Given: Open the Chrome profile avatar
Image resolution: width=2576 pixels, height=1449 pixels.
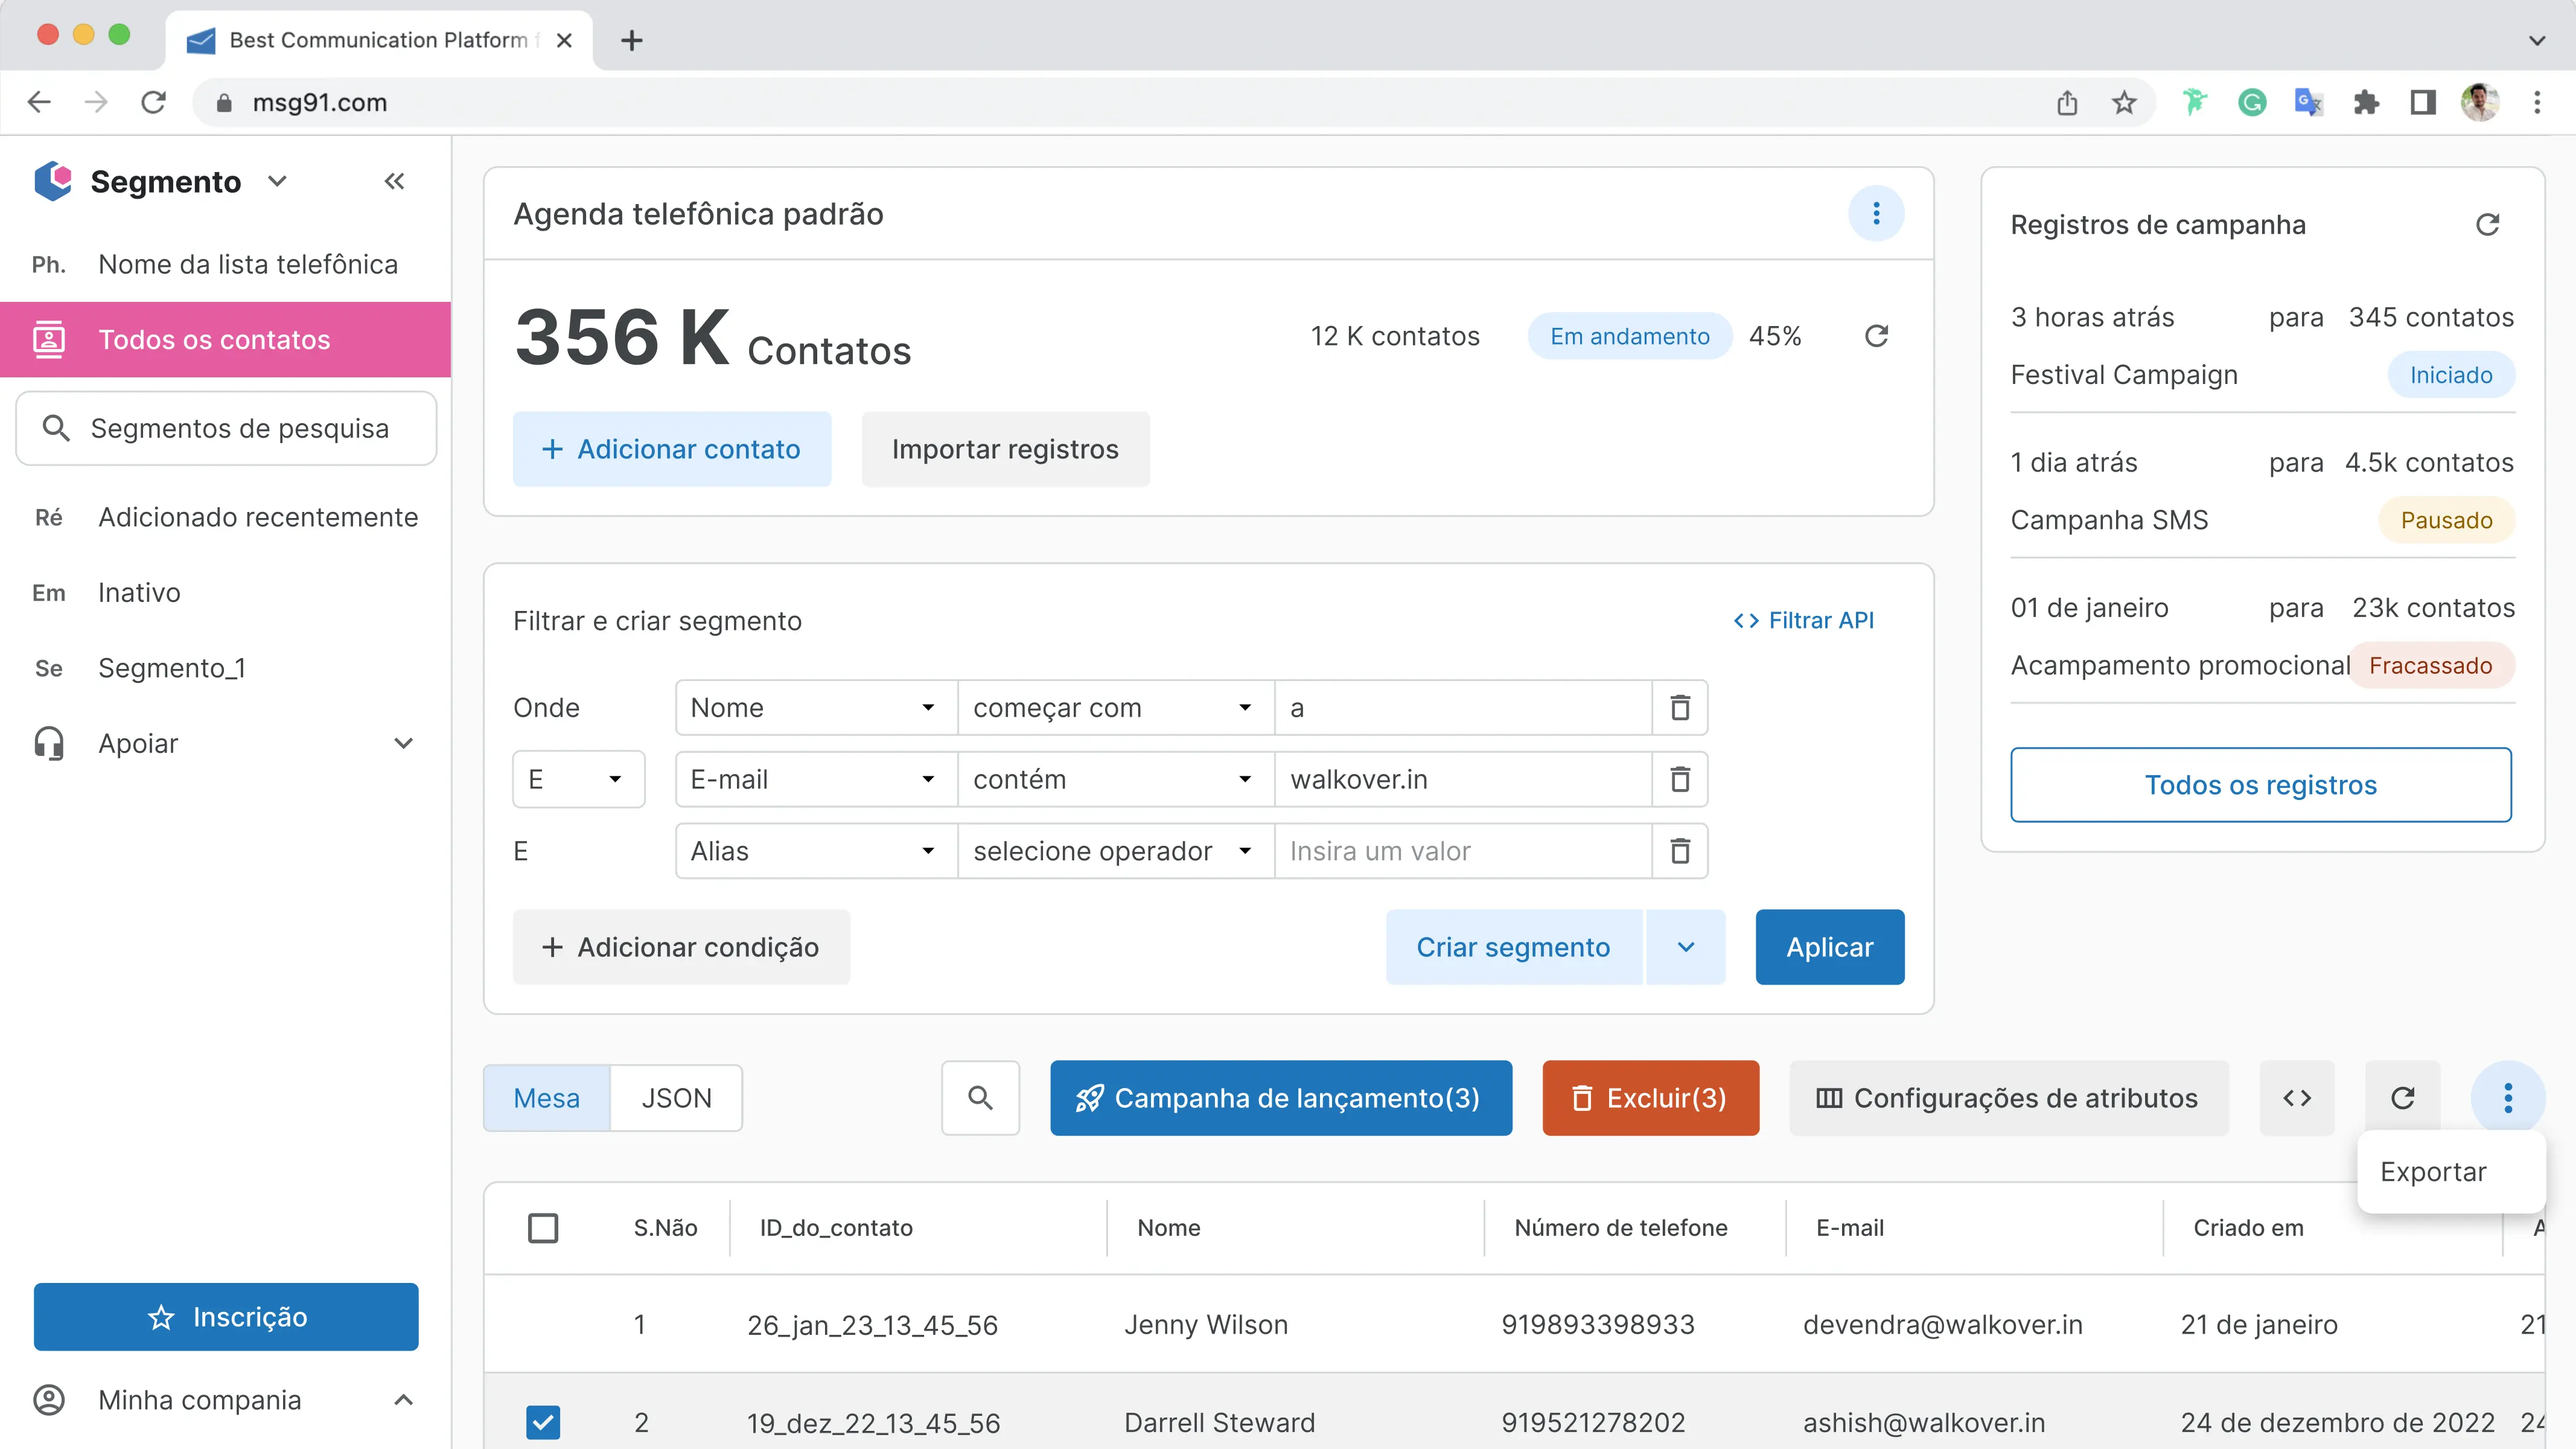Looking at the screenshot, I should 2480,102.
